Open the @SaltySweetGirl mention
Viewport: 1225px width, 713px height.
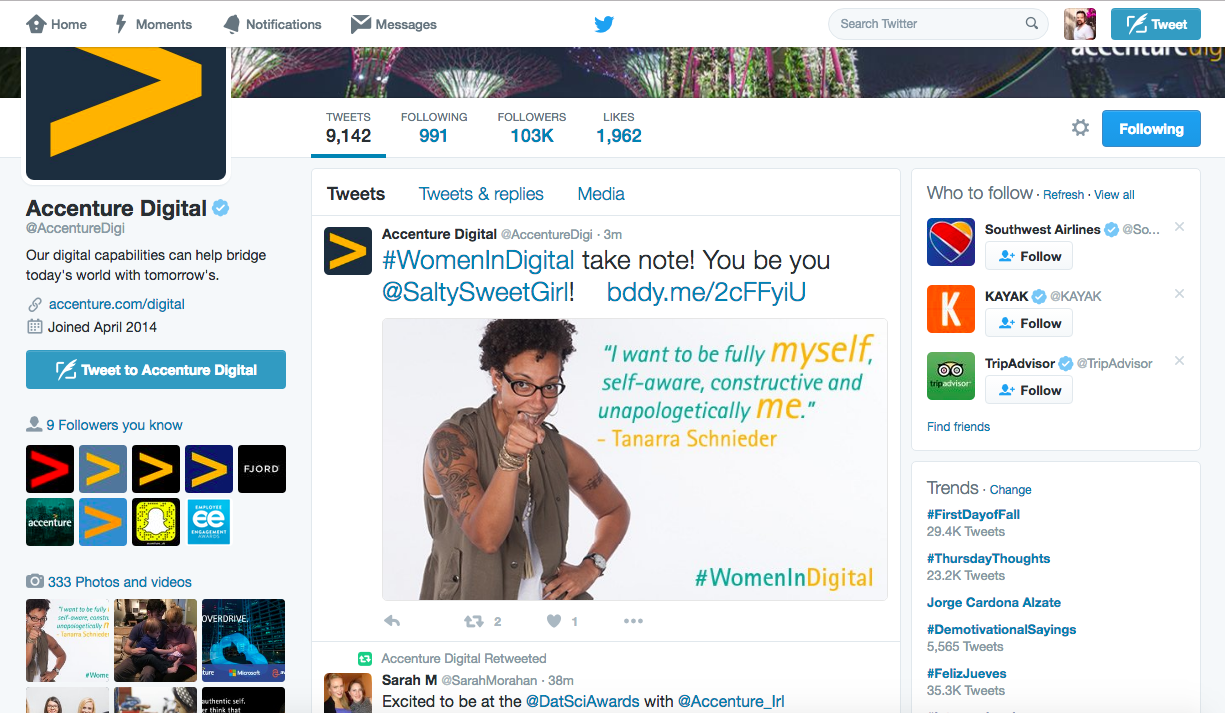pyautogui.click(x=475, y=292)
